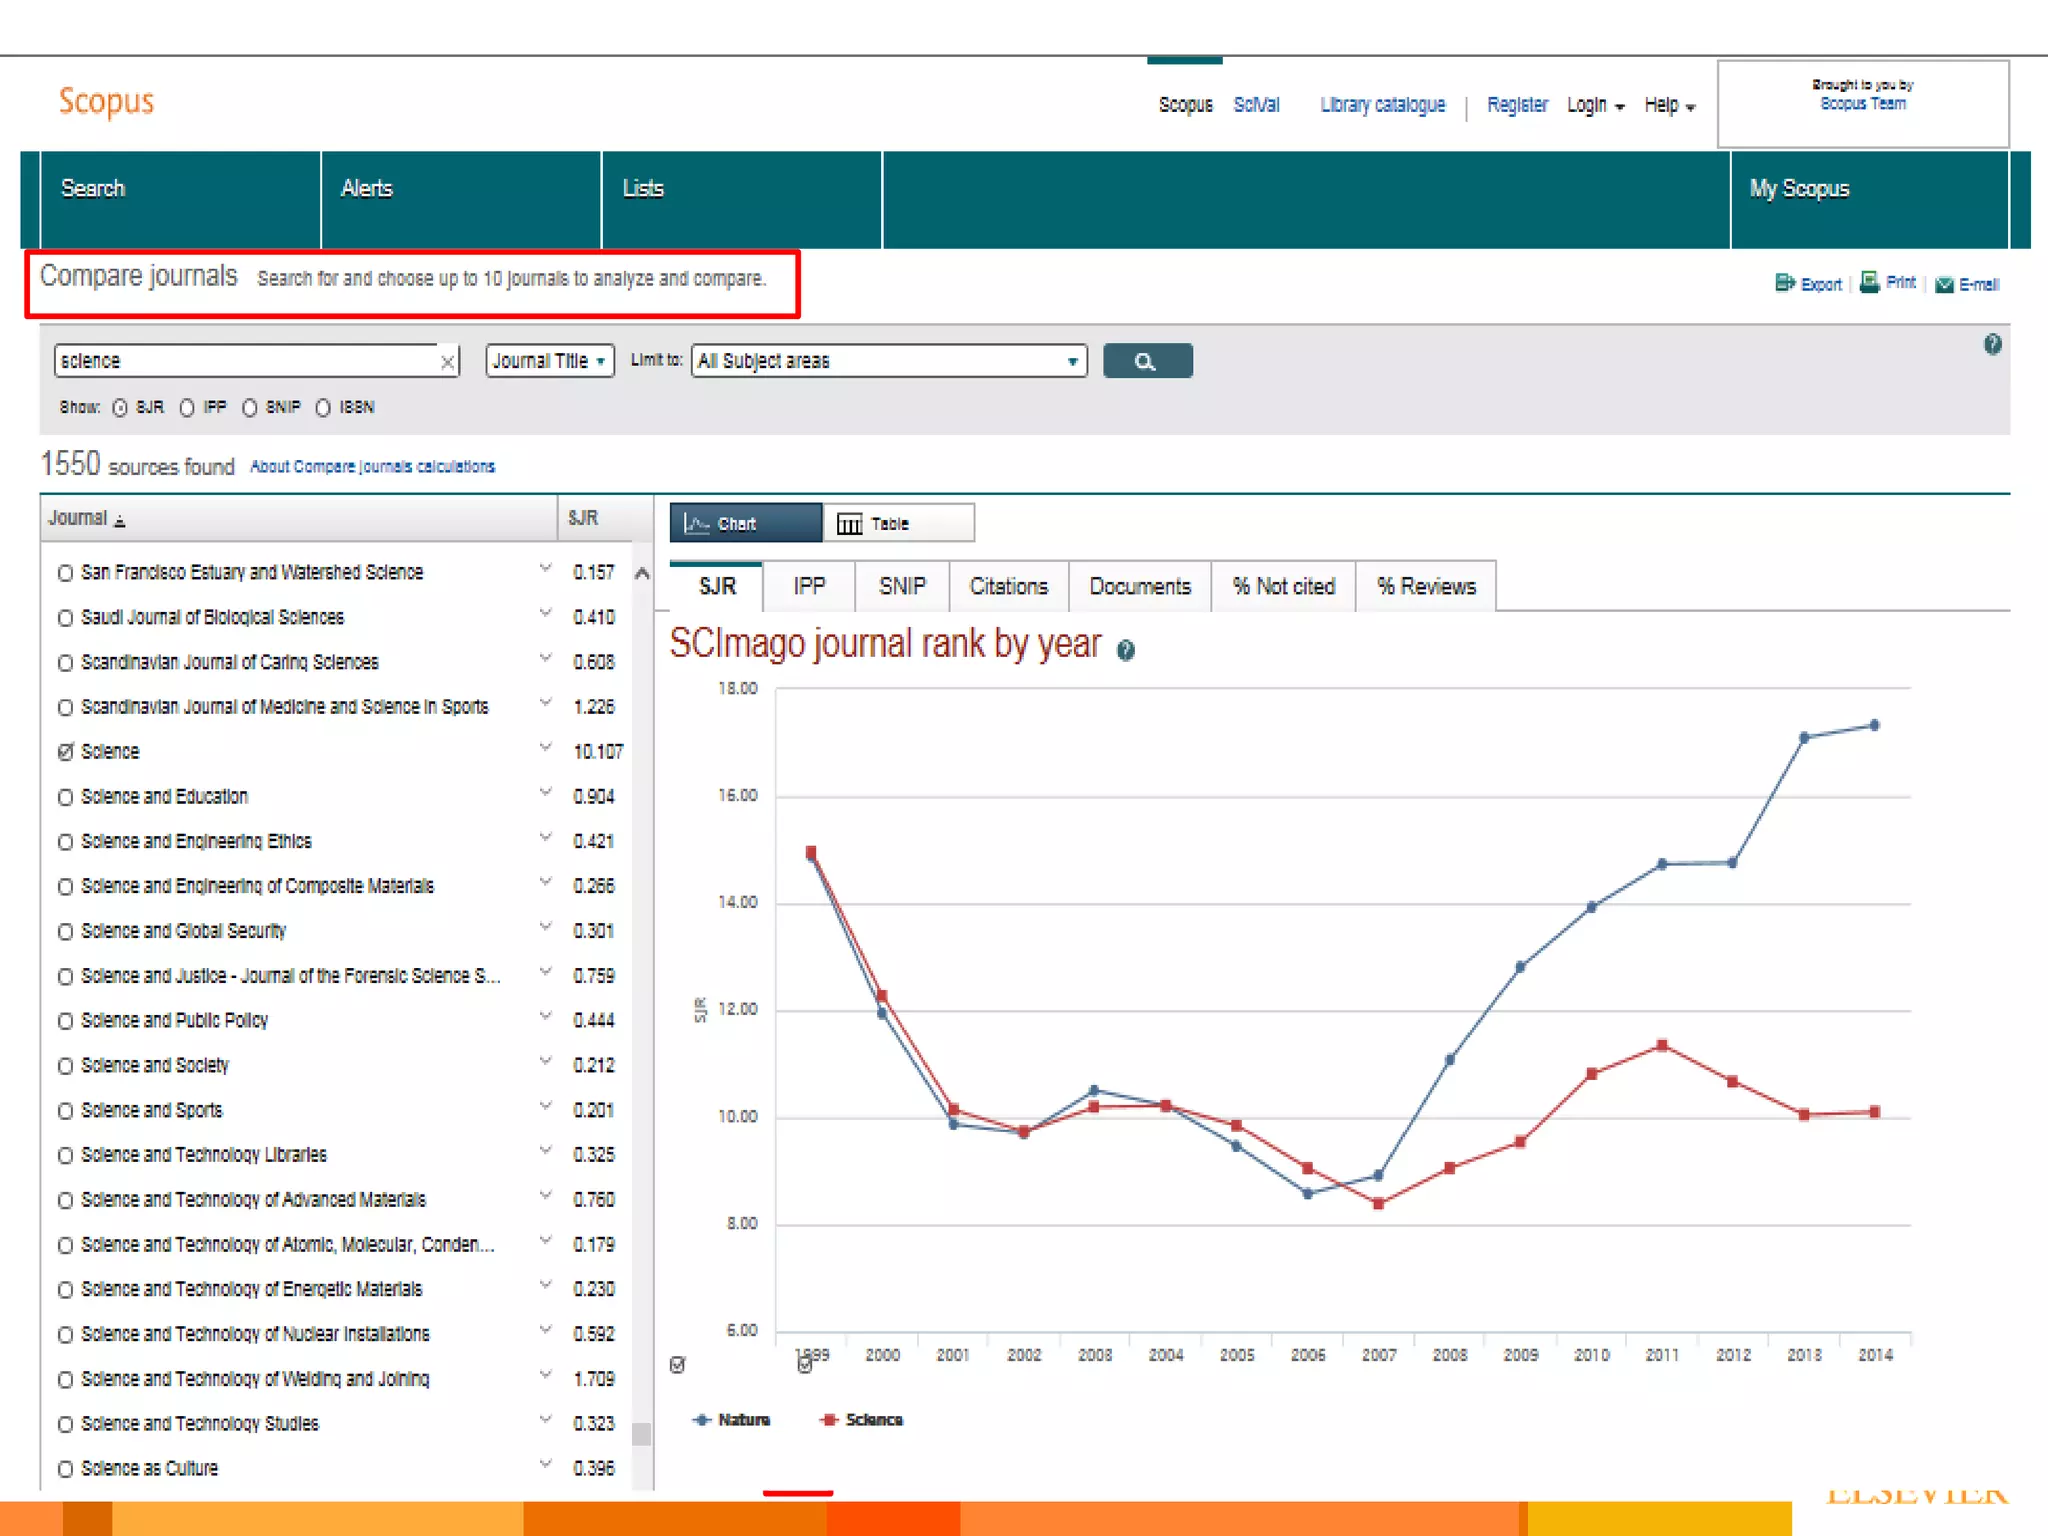Viewport: 2048px width, 1536px height.
Task: Open the Citations tab
Action: tap(1008, 586)
